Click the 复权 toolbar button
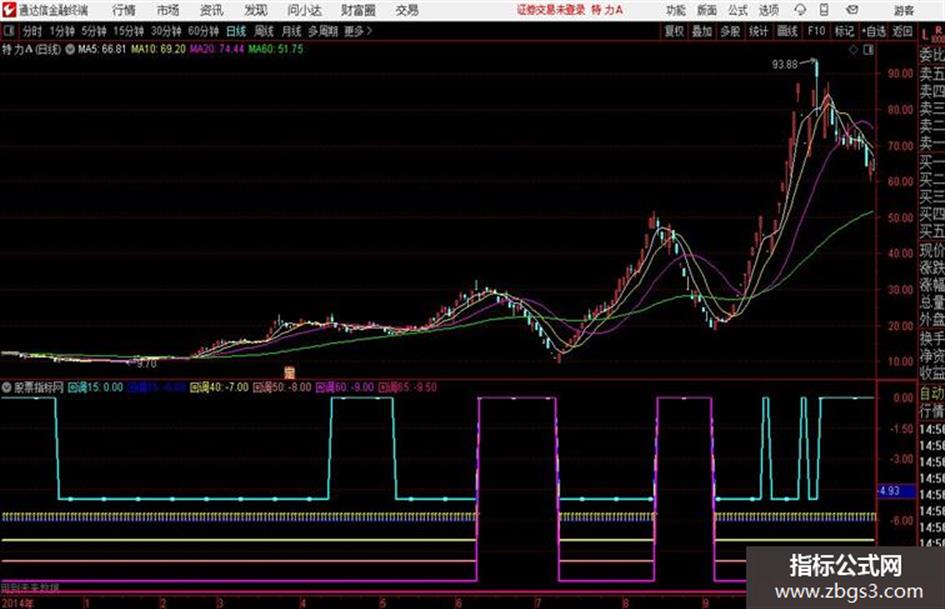The width and height of the screenshot is (945, 609). pos(674,31)
